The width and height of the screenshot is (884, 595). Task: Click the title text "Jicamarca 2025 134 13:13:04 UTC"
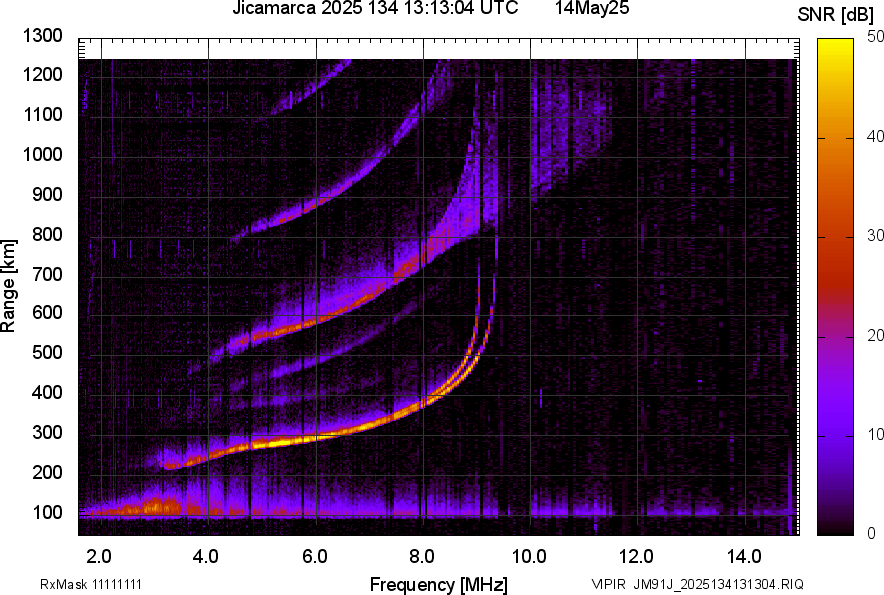(375, 8)
